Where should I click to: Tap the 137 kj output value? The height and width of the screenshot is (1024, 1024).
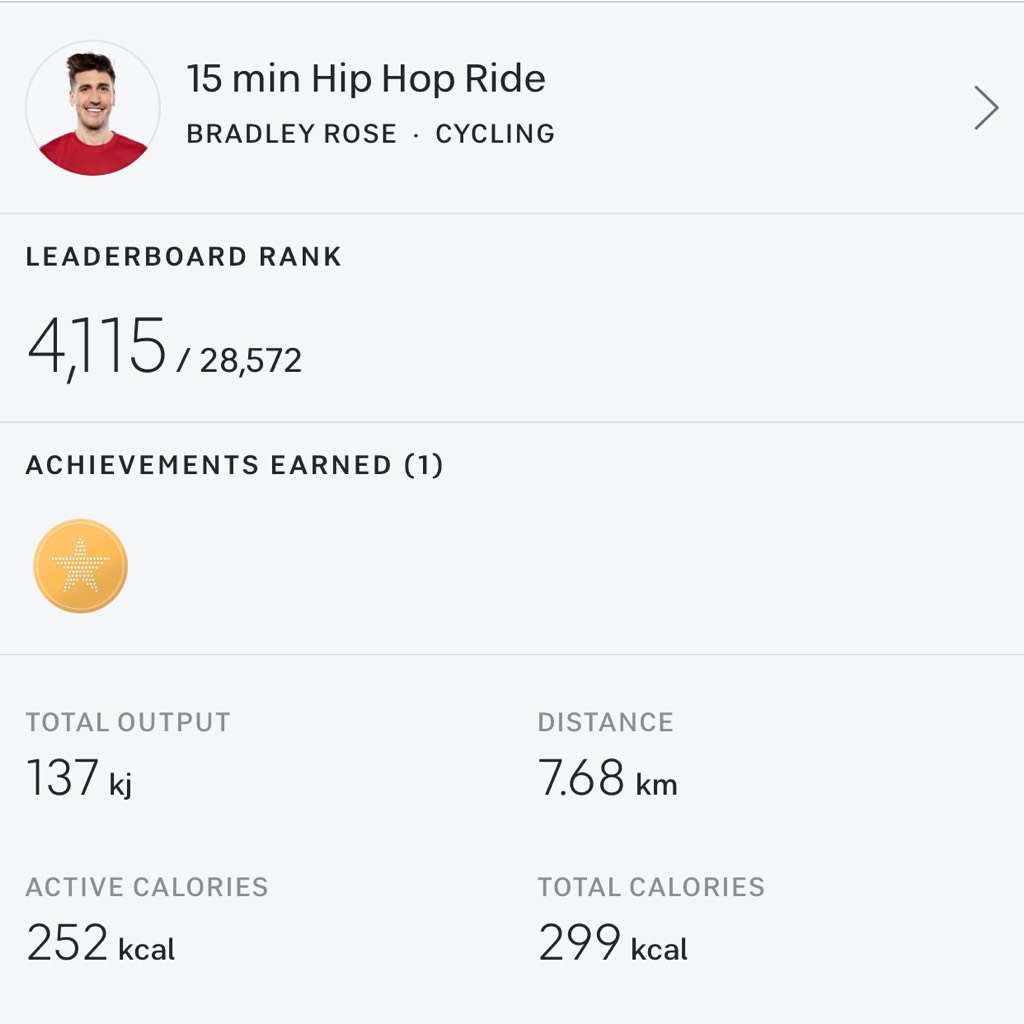pos(79,778)
